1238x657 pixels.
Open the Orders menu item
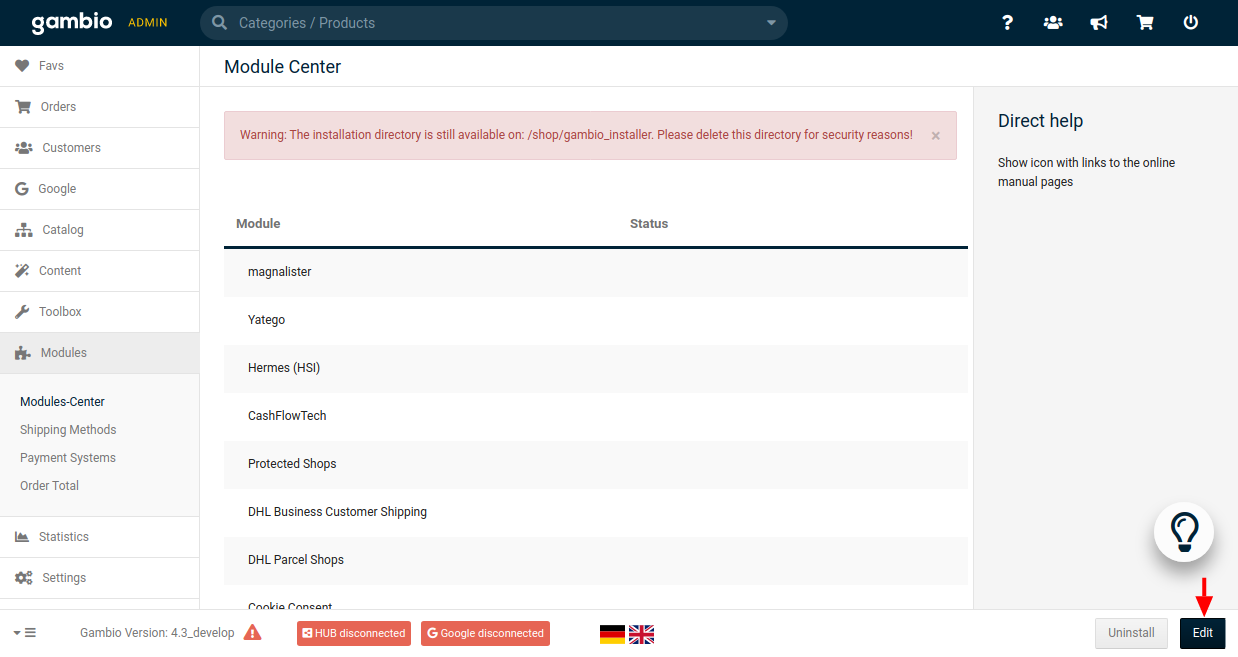click(58, 107)
